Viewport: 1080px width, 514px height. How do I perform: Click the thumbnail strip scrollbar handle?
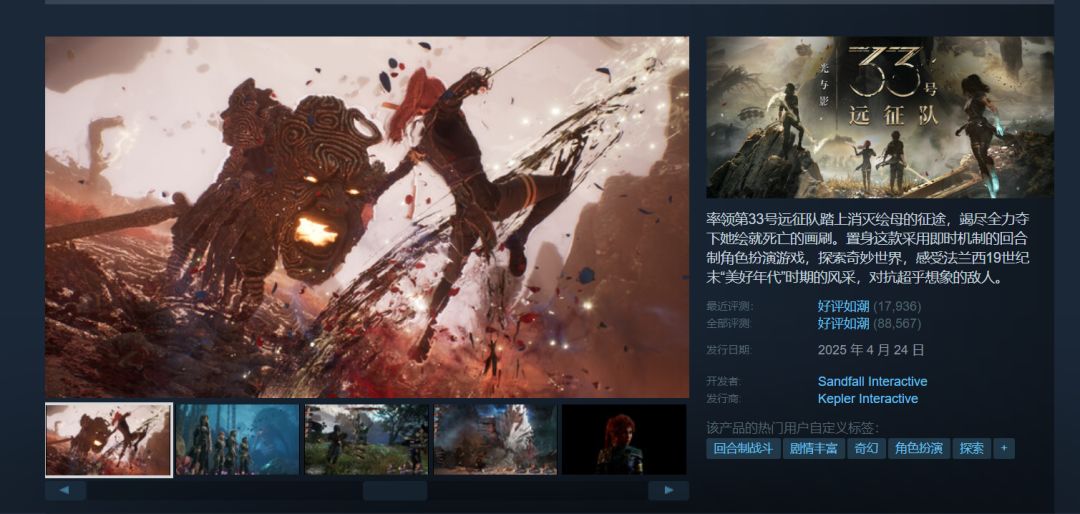tap(395, 491)
